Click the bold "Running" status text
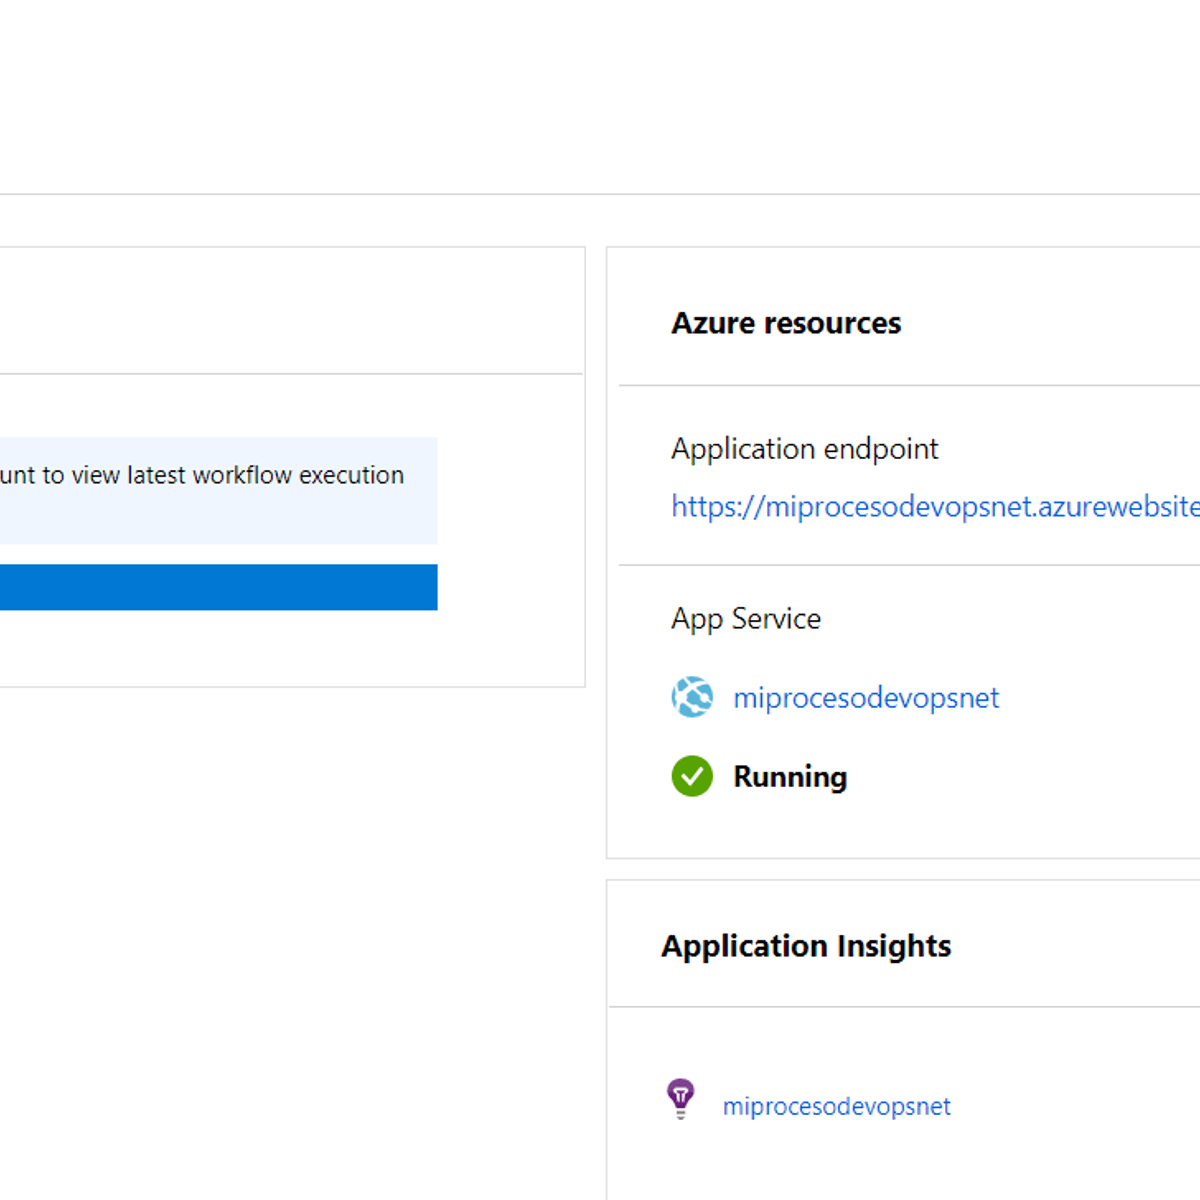Image resolution: width=1200 pixels, height=1200 pixels. [x=790, y=777]
